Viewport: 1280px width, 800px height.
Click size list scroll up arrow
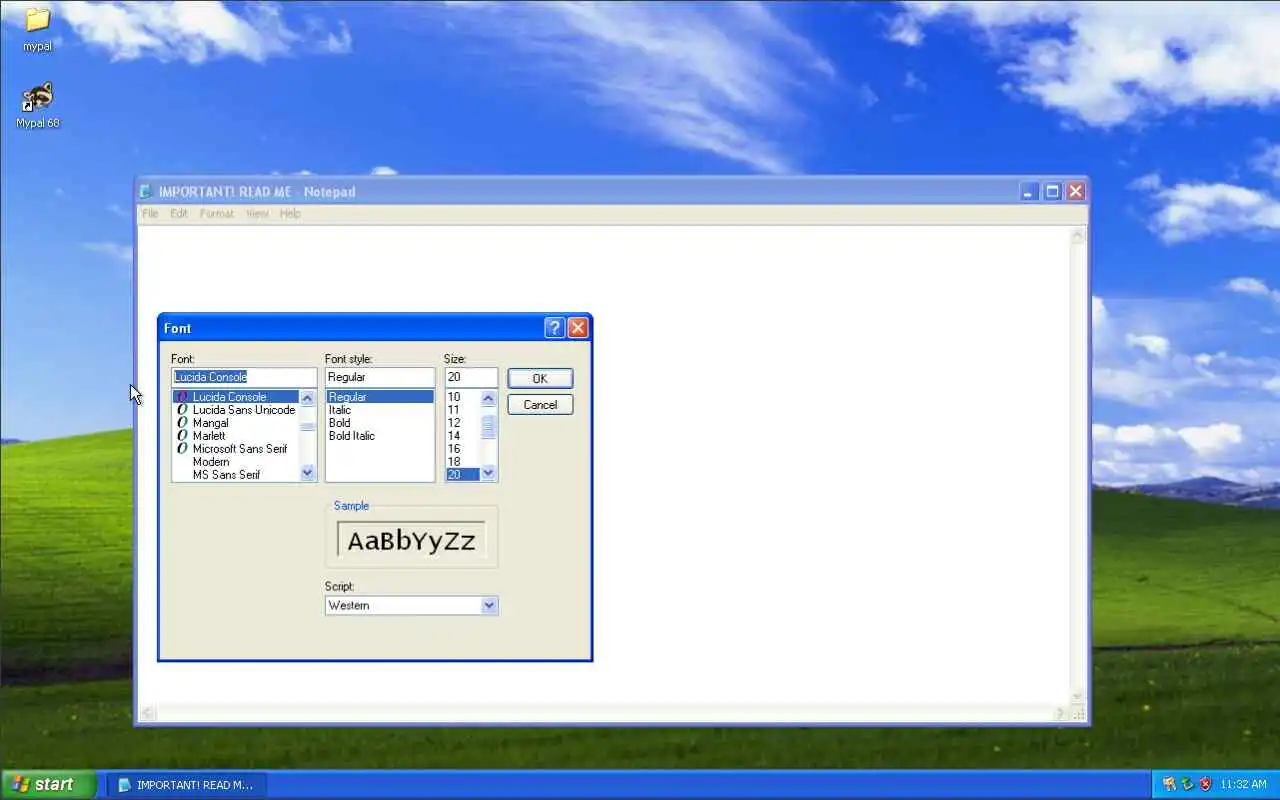pos(488,398)
